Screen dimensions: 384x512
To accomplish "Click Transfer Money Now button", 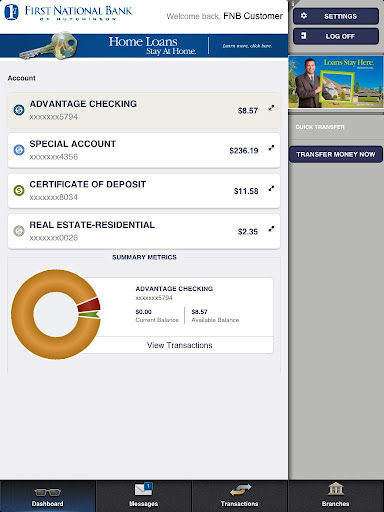I will tap(336, 154).
